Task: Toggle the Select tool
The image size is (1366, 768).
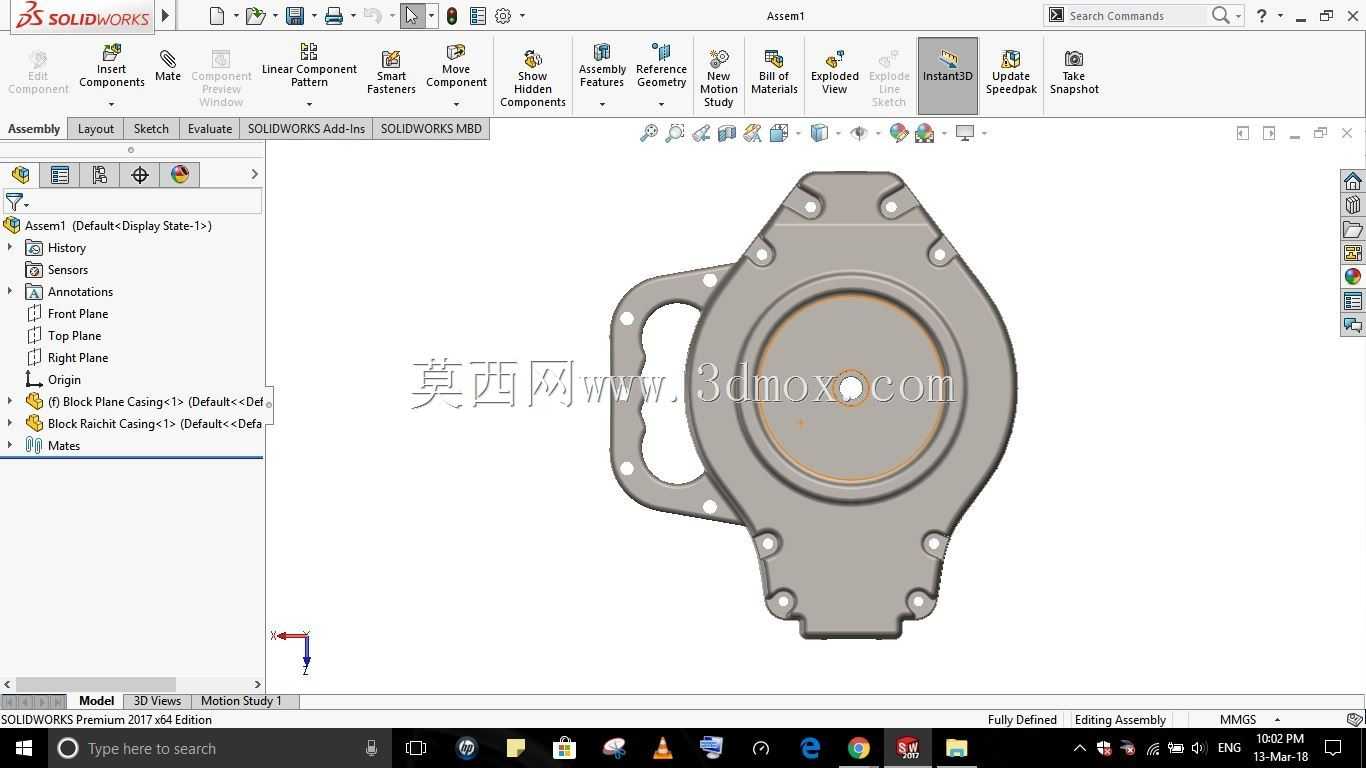Action: (x=412, y=16)
